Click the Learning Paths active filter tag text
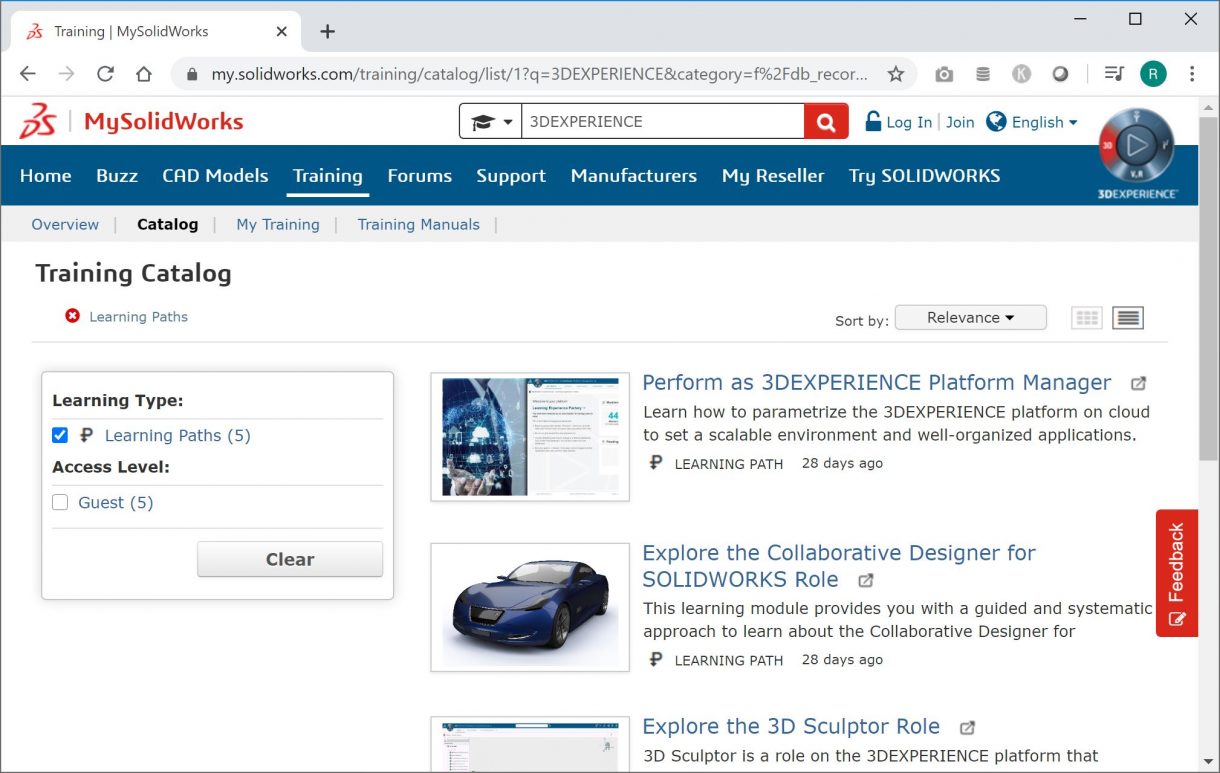1220x773 pixels. point(138,316)
